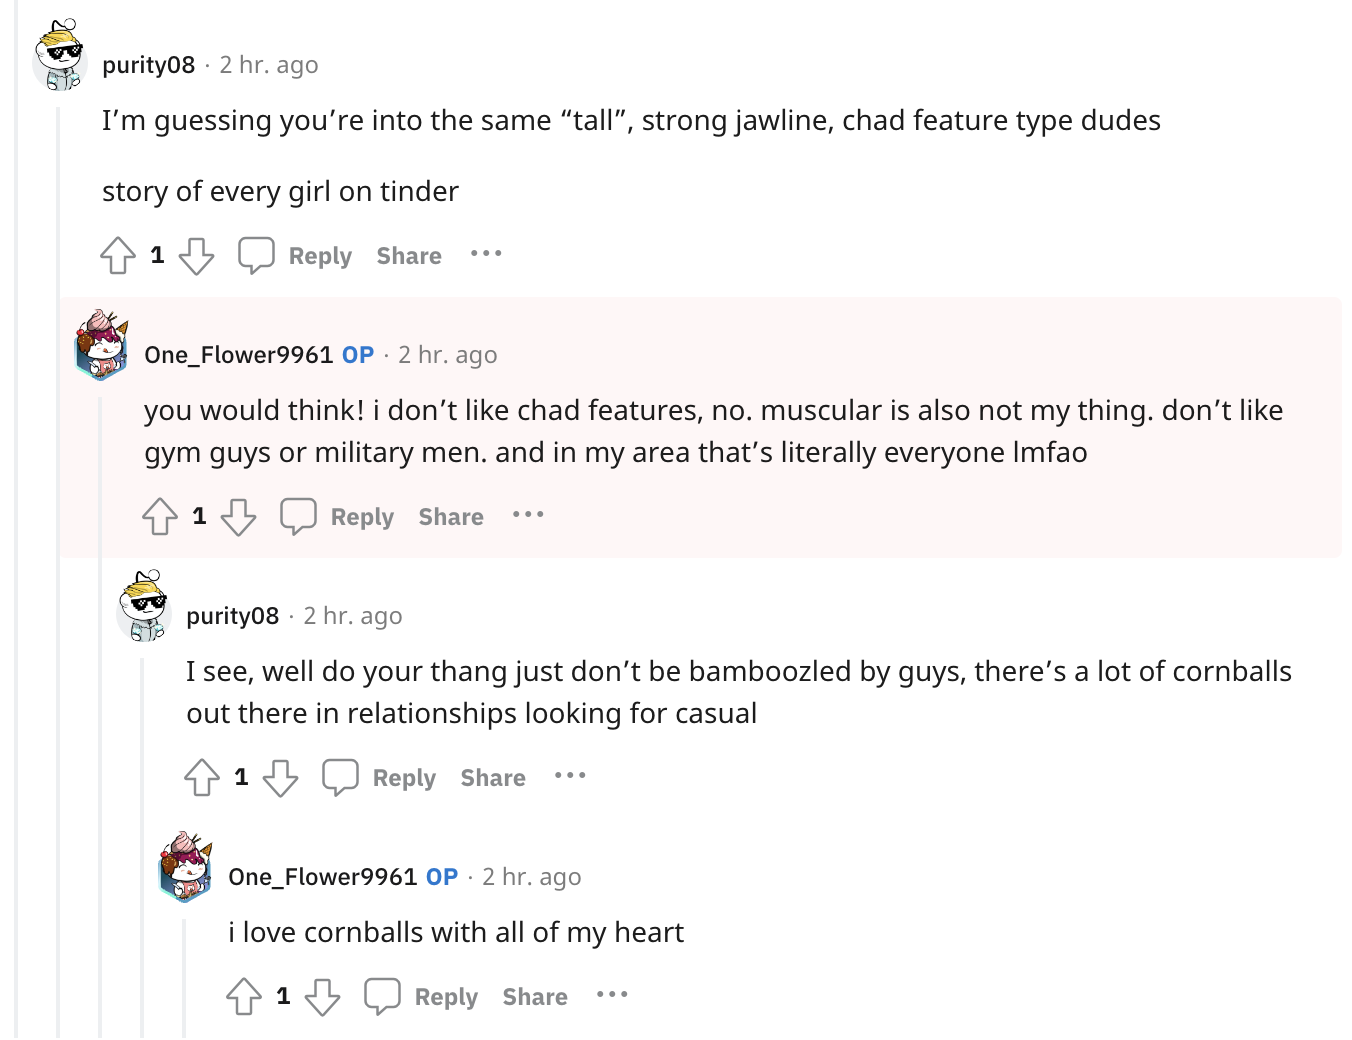Downvote the cornballs warning comment
This screenshot has height=1040, width=1352.
coord(280,778)
